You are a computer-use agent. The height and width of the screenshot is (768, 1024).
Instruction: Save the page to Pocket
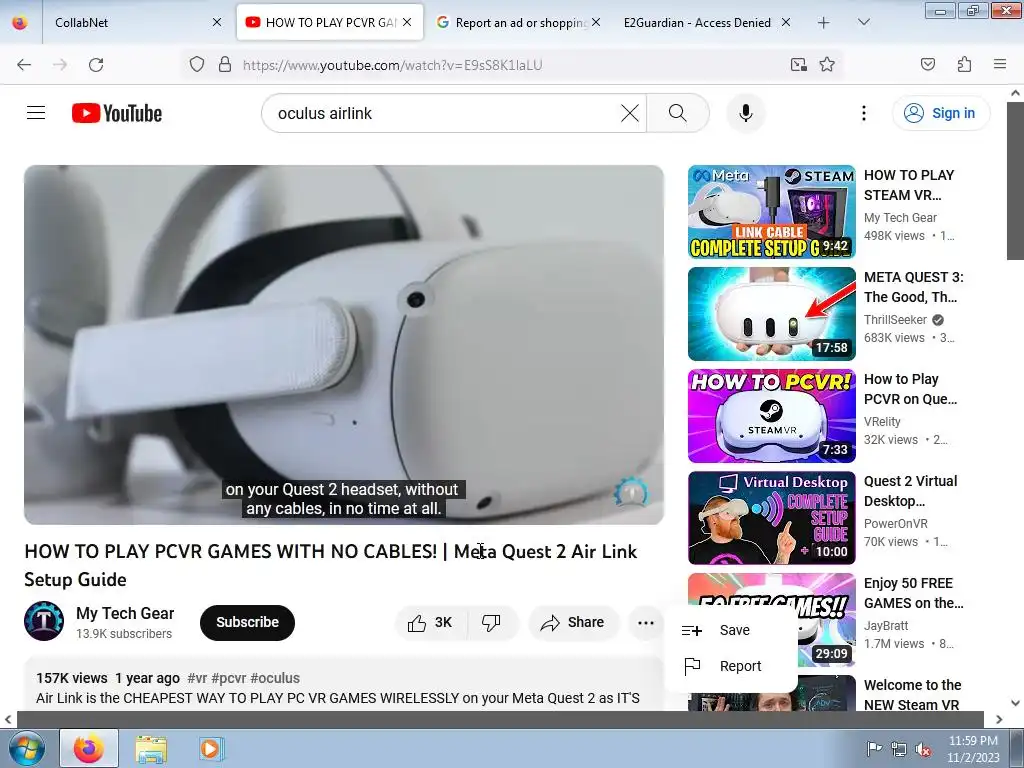[x=927, y=65]
